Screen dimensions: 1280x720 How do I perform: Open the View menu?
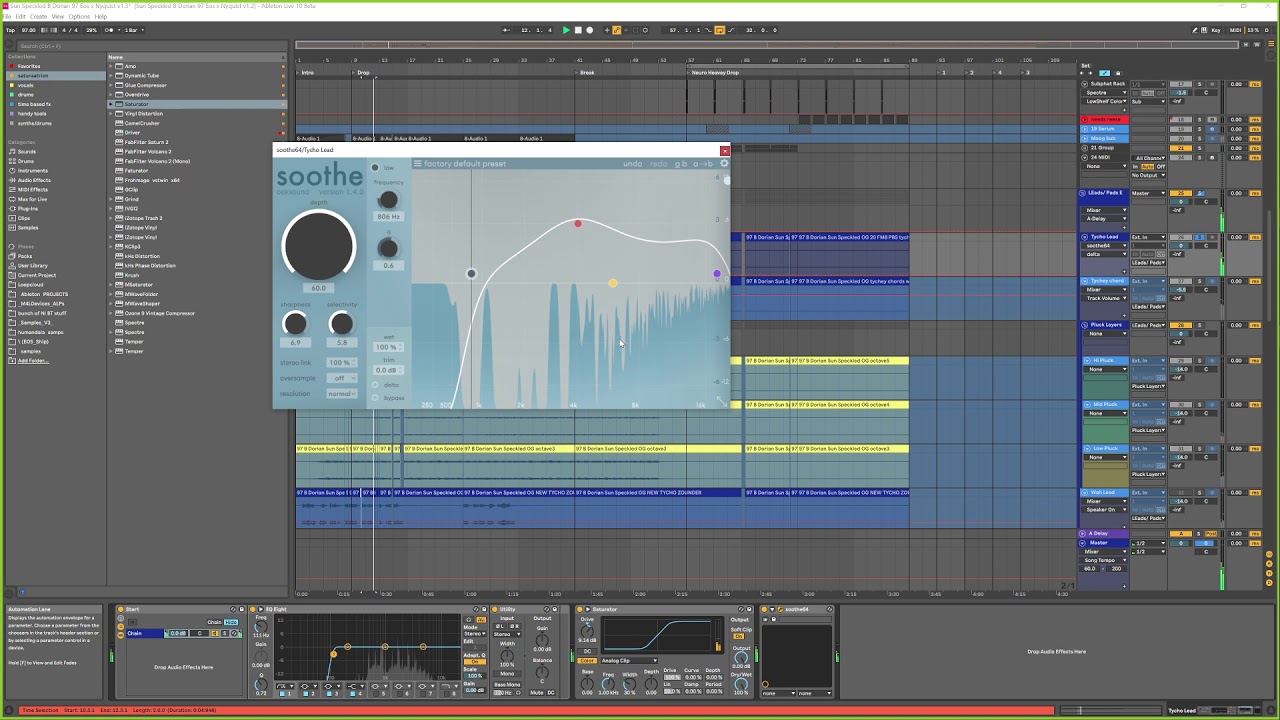tap(58, 16)
